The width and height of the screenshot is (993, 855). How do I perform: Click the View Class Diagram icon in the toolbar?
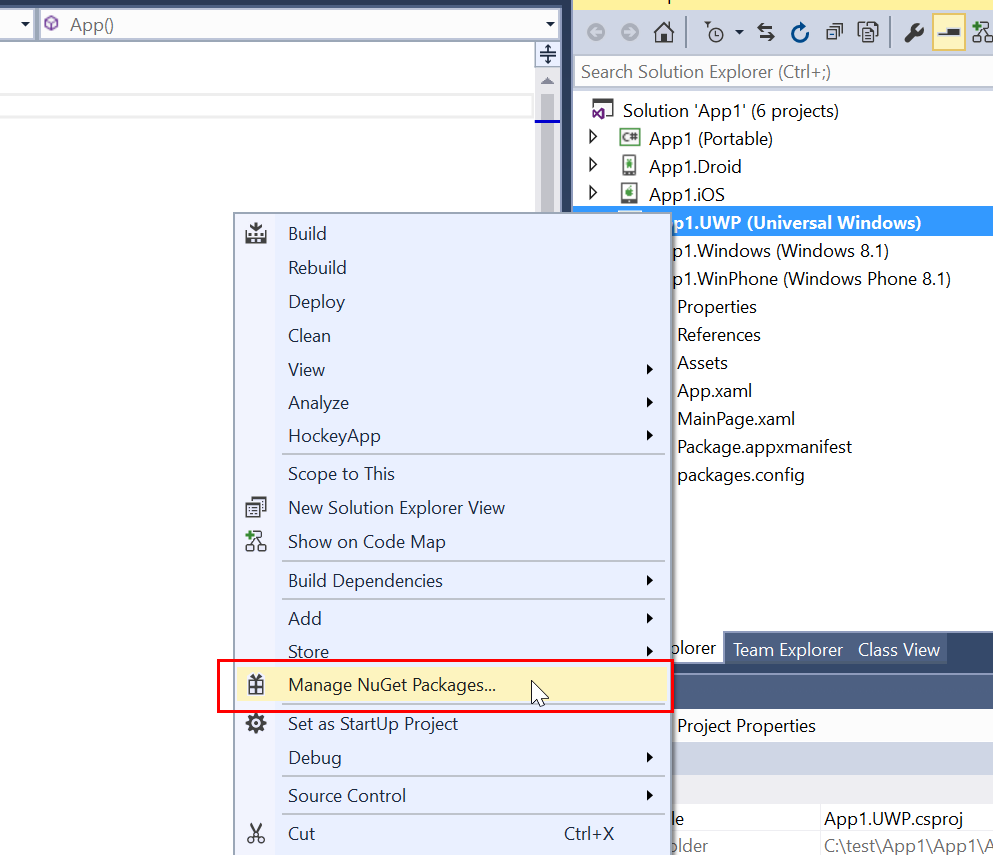point(982,32)
